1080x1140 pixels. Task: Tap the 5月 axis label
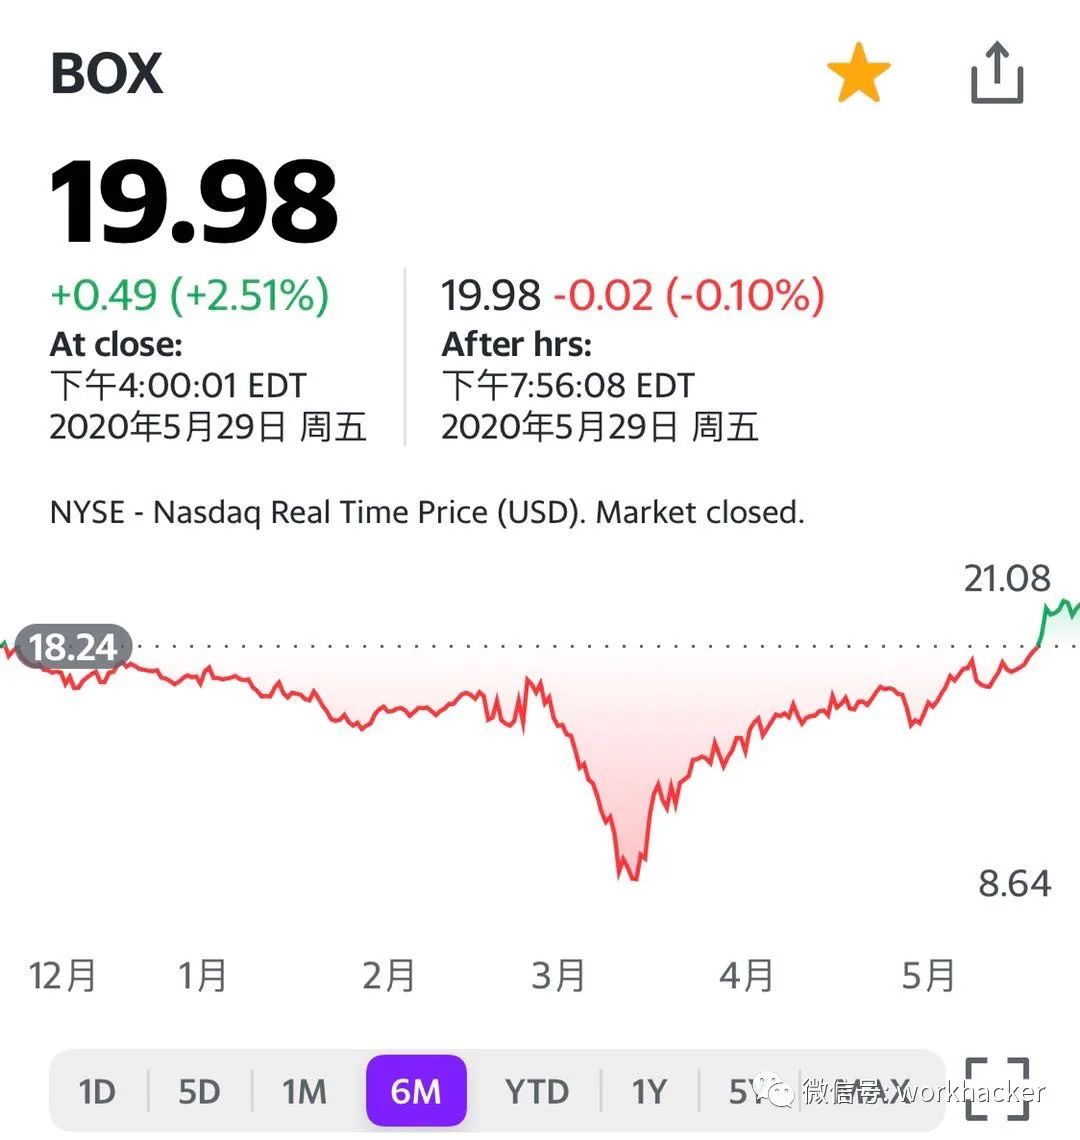pos(928,975)
